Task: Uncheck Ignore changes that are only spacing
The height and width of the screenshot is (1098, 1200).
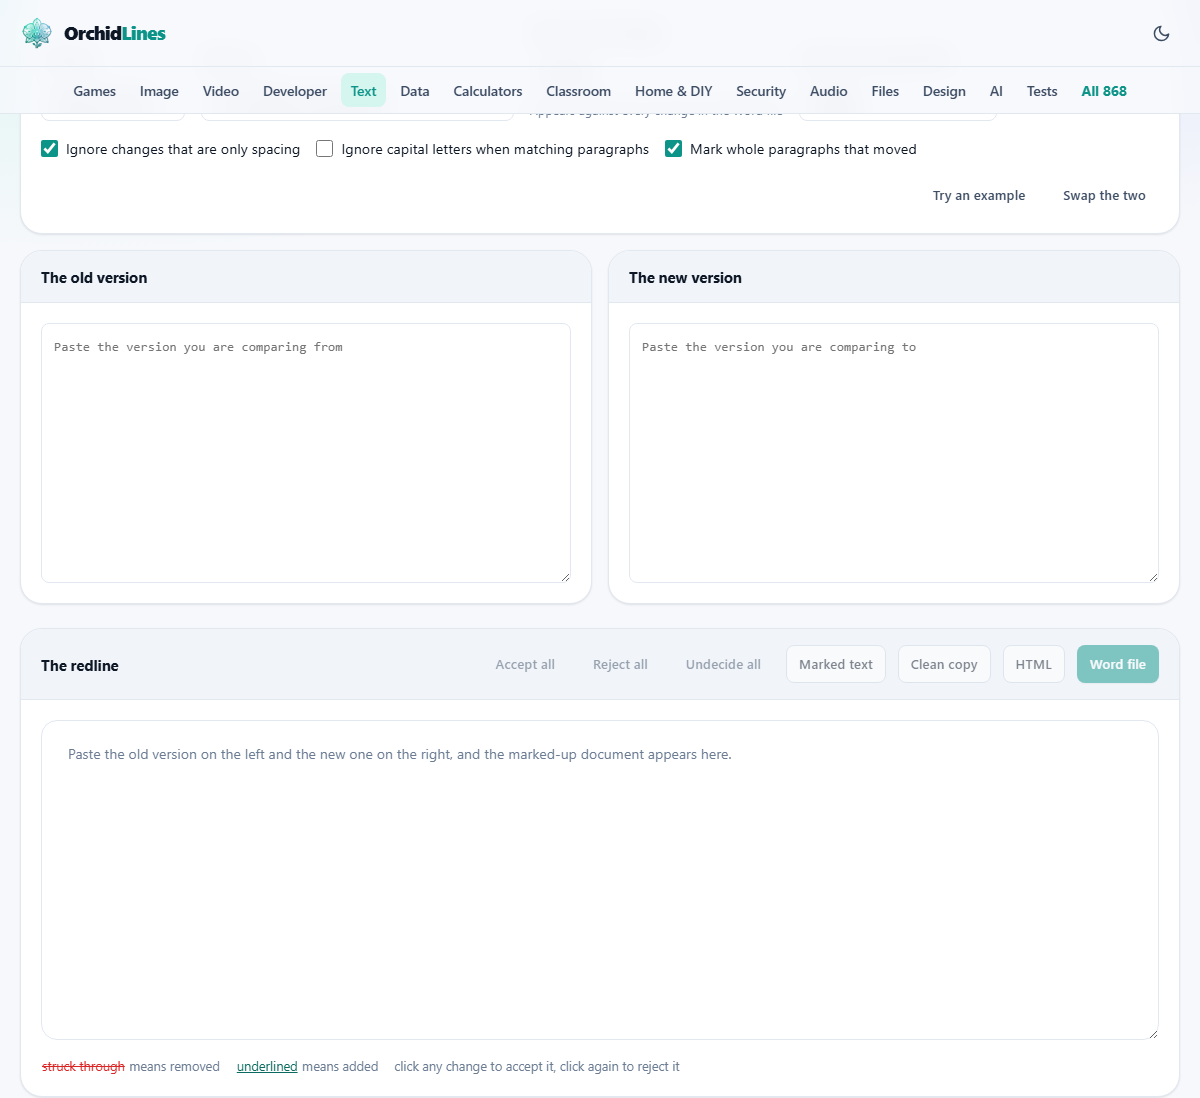Action: pos(50,149)
